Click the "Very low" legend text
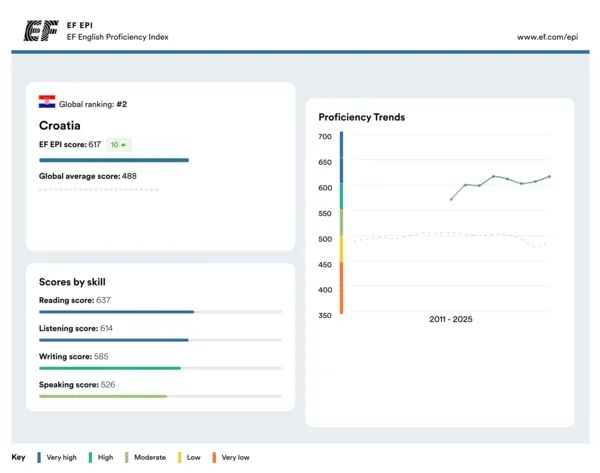 pyautogui.click(x=235, y=457)
